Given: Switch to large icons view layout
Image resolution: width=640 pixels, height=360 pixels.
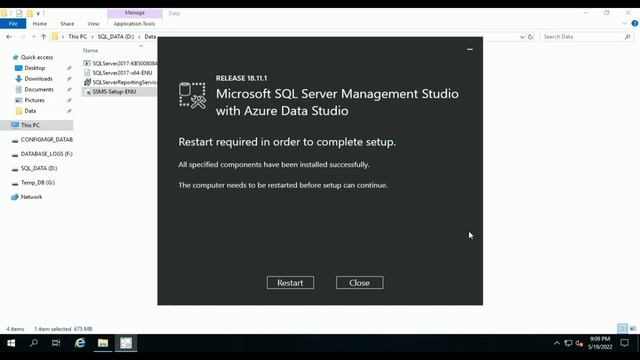Looking at the screenshot, I should (632, 328).
